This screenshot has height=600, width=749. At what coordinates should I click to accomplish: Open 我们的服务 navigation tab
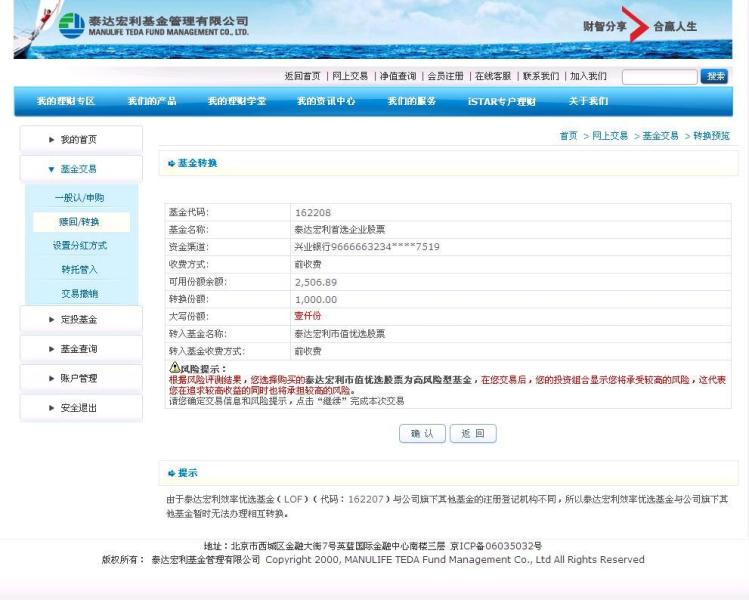coord(411,101)
